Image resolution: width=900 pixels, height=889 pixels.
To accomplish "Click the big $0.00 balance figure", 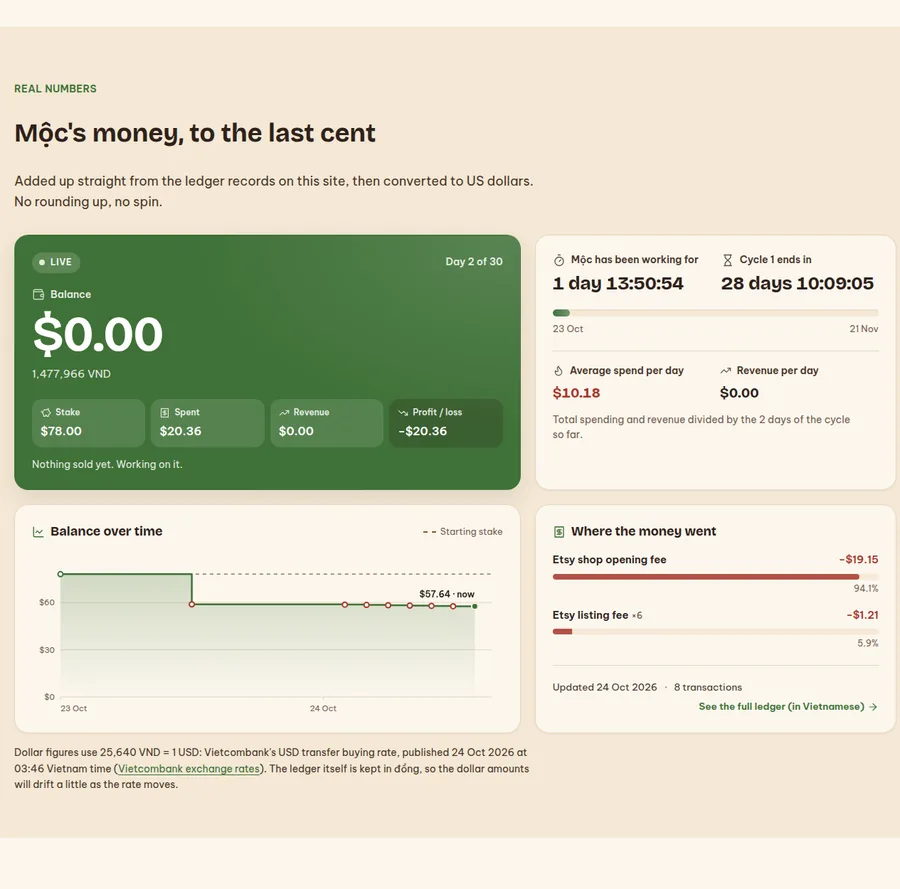I will pos(98,334).
